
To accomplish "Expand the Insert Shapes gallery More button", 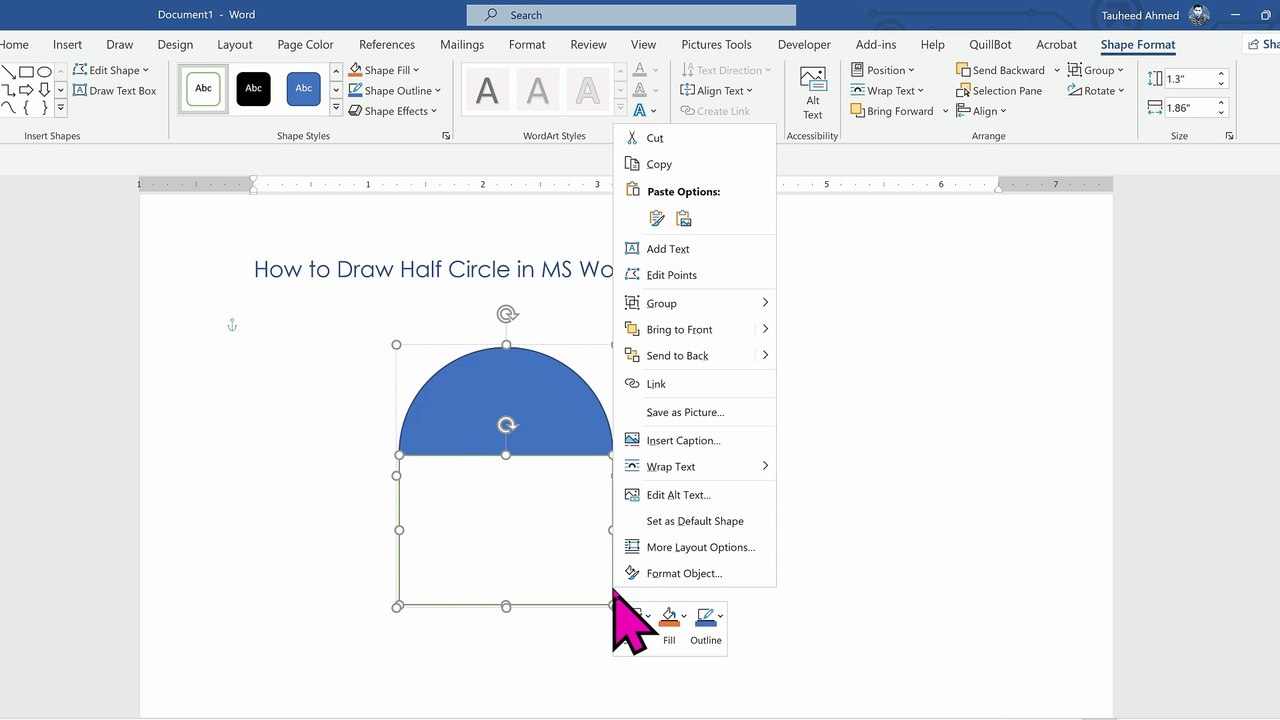I will click(60, 108).
